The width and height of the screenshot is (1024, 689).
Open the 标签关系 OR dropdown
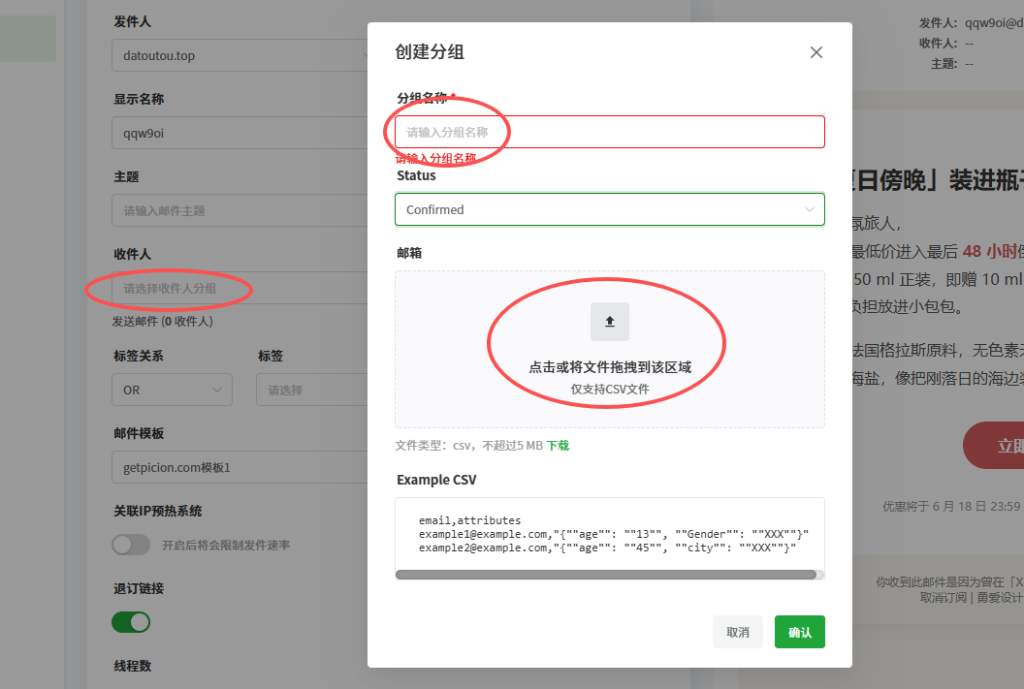[x=172, y=389]
